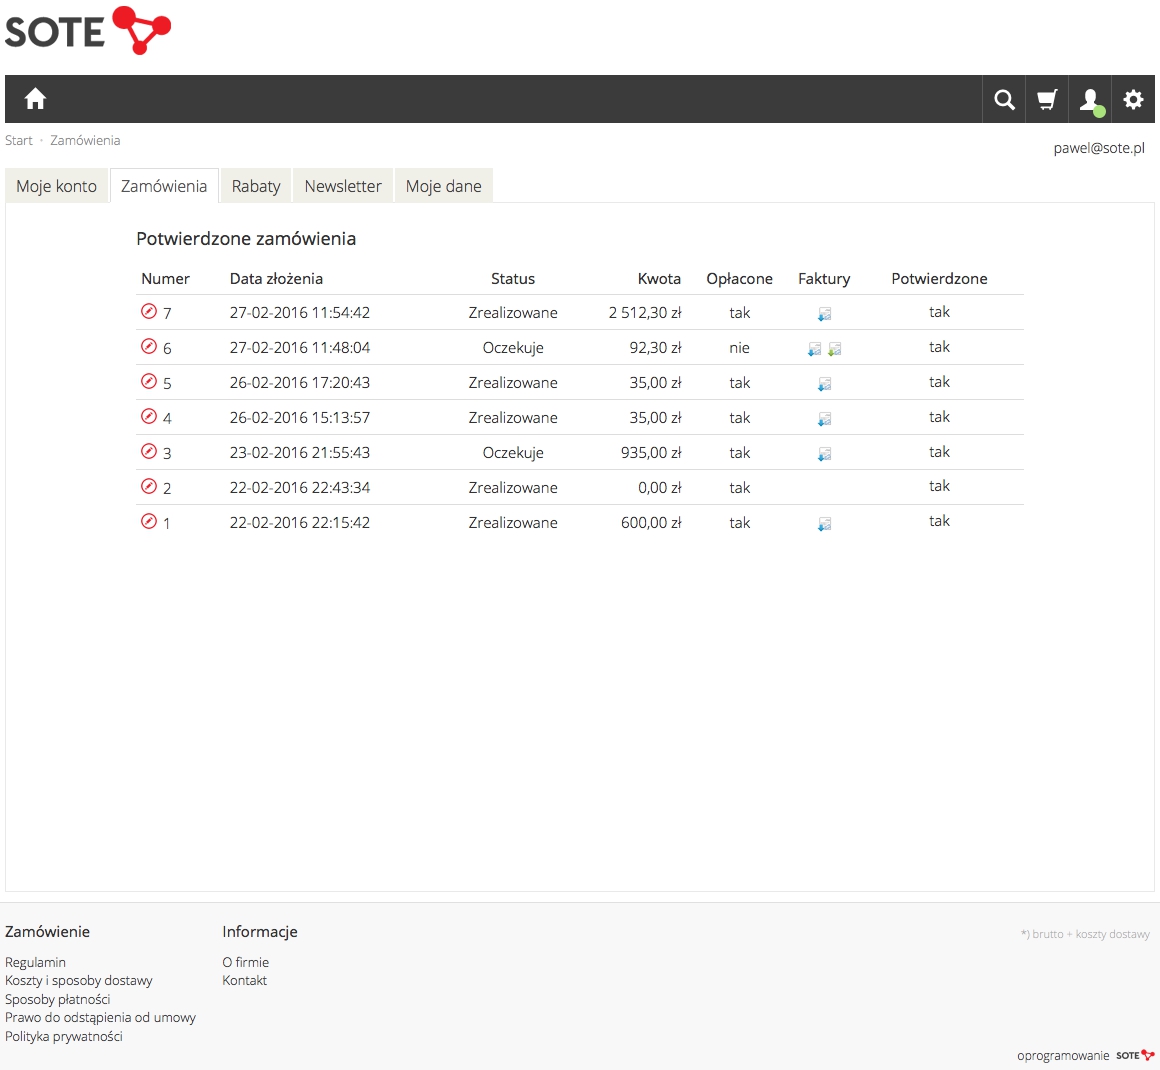
Task: Click the amount 935,00 zł
Action: (651, 452)
